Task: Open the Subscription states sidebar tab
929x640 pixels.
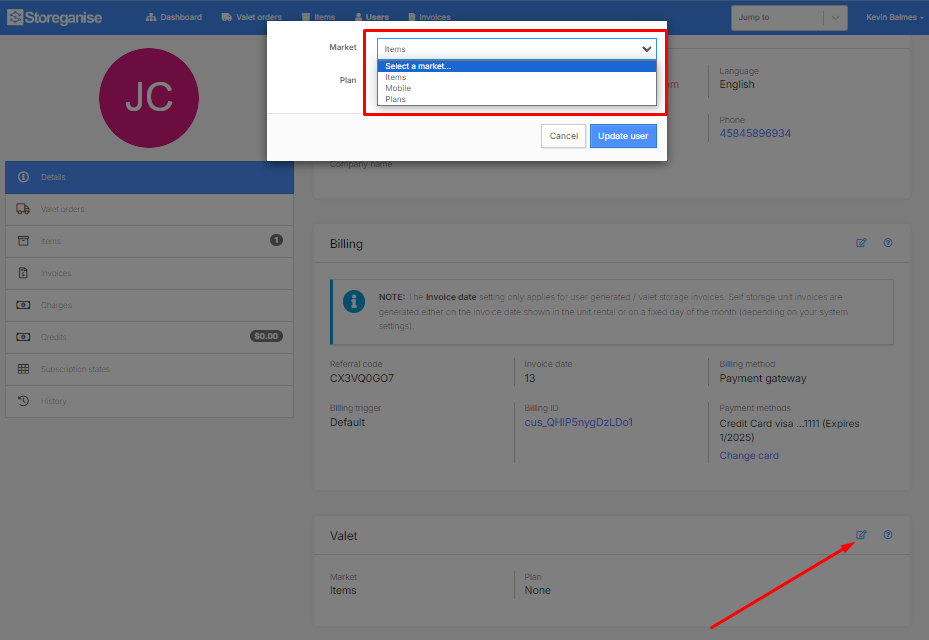Action: [149, 369]
